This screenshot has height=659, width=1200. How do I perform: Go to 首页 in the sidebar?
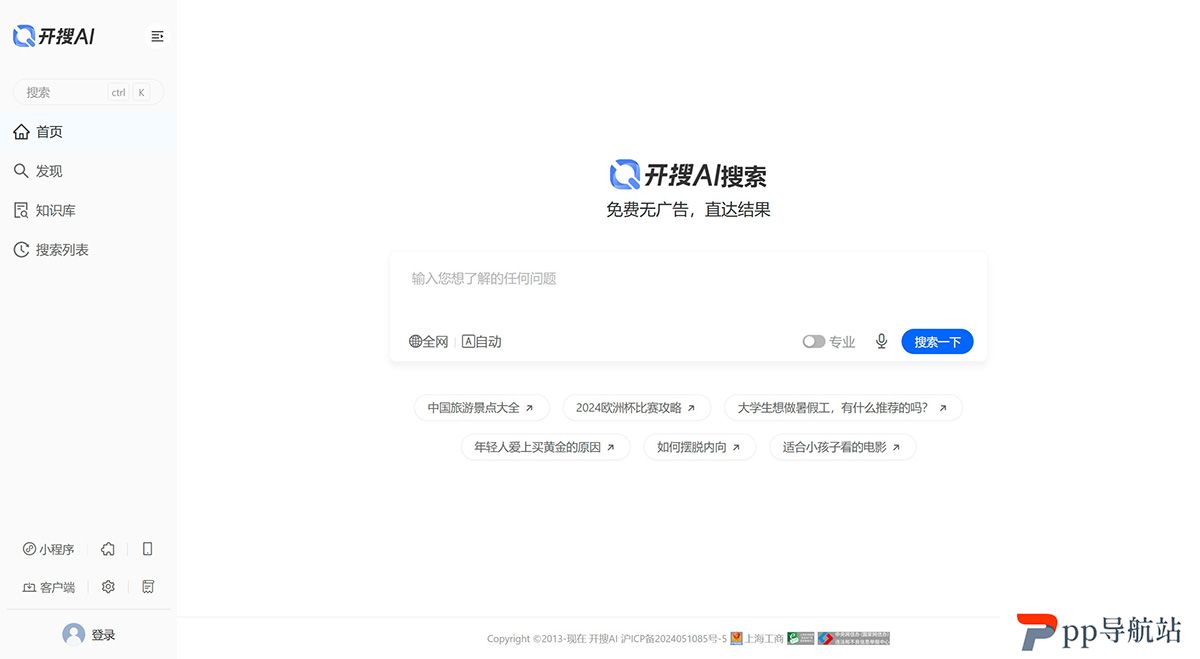point(88,132)
